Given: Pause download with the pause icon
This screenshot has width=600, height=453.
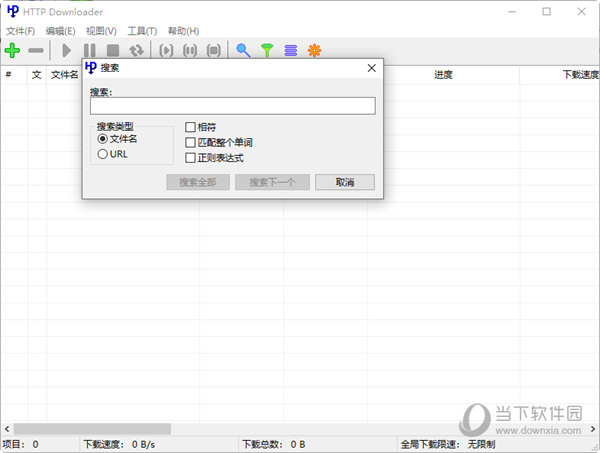Looking at the screenshot, I should tap(90, 51).
